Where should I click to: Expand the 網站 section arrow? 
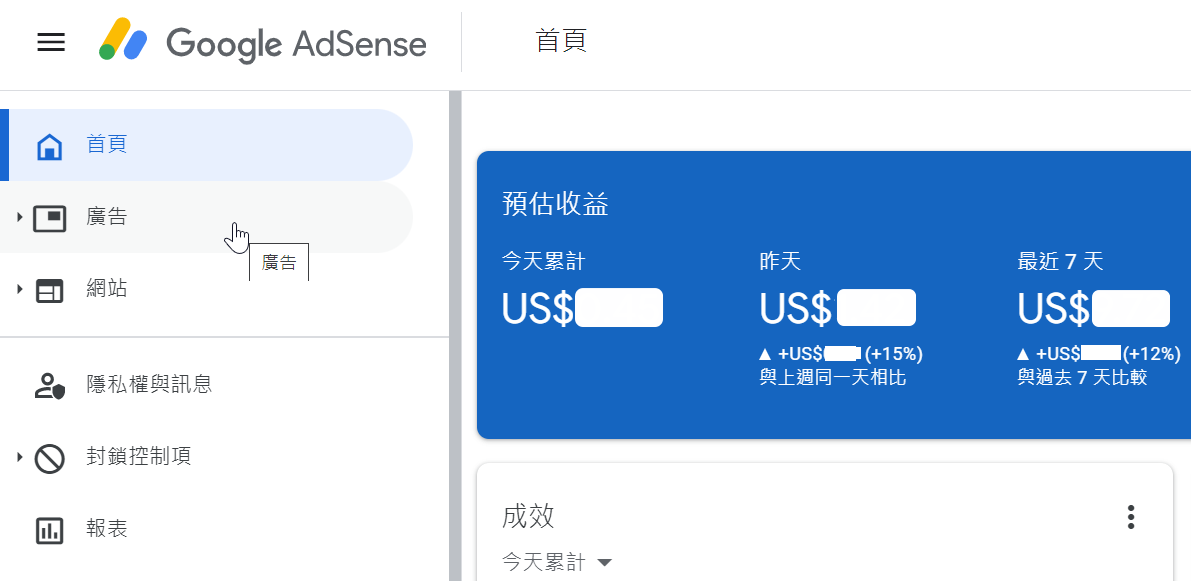click(20, 289)
